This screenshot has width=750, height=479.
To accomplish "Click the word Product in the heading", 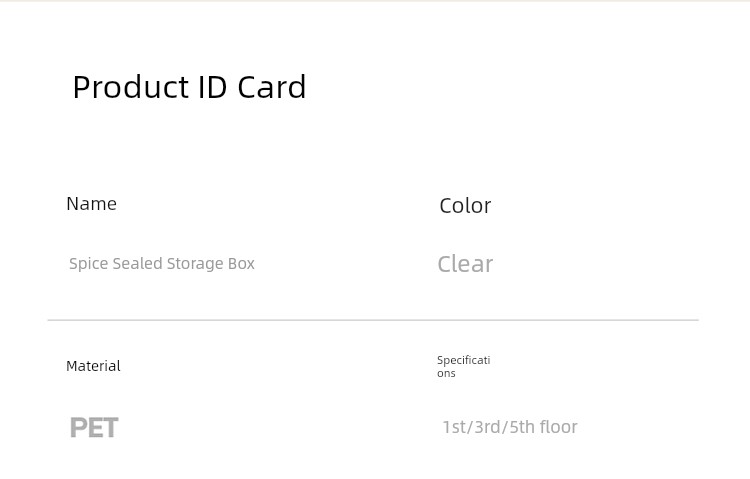I will pyautogui.click(x=131, y=88).
